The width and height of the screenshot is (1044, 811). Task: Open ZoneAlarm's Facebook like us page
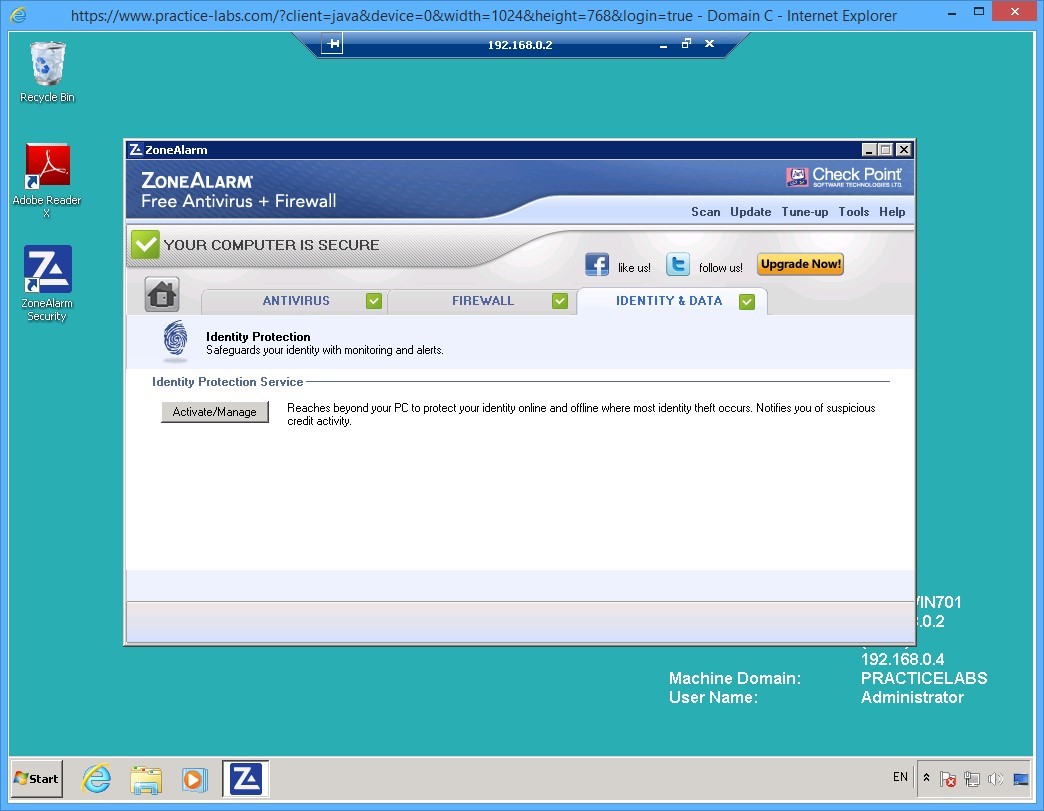click(597, 263)
